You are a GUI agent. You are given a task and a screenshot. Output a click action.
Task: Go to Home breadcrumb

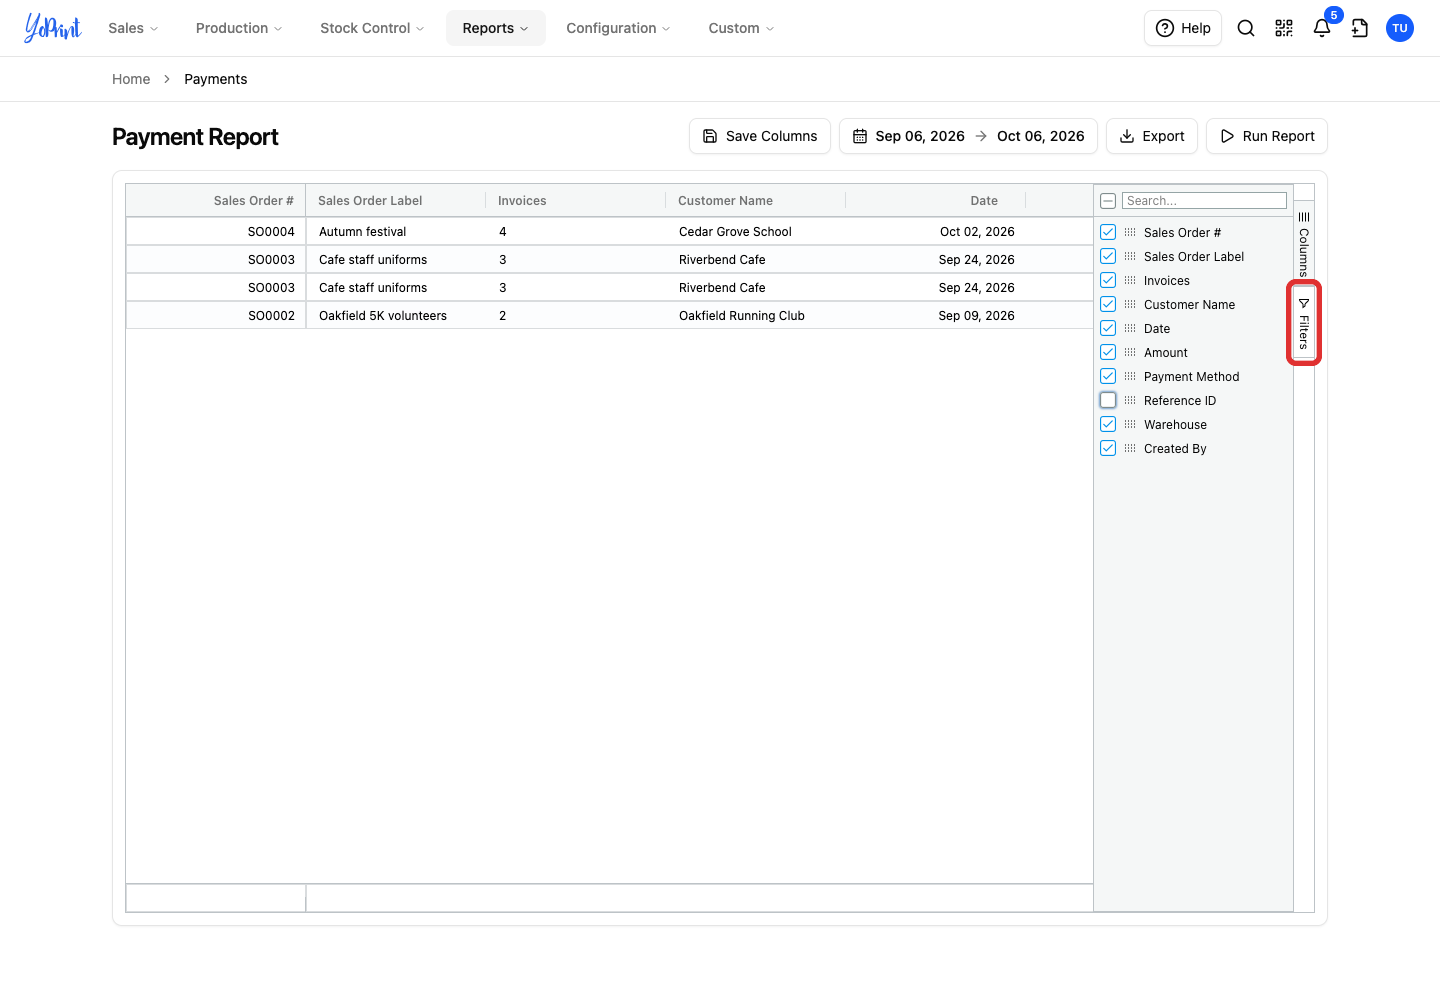pyautogui.click(x=131, y=79)
